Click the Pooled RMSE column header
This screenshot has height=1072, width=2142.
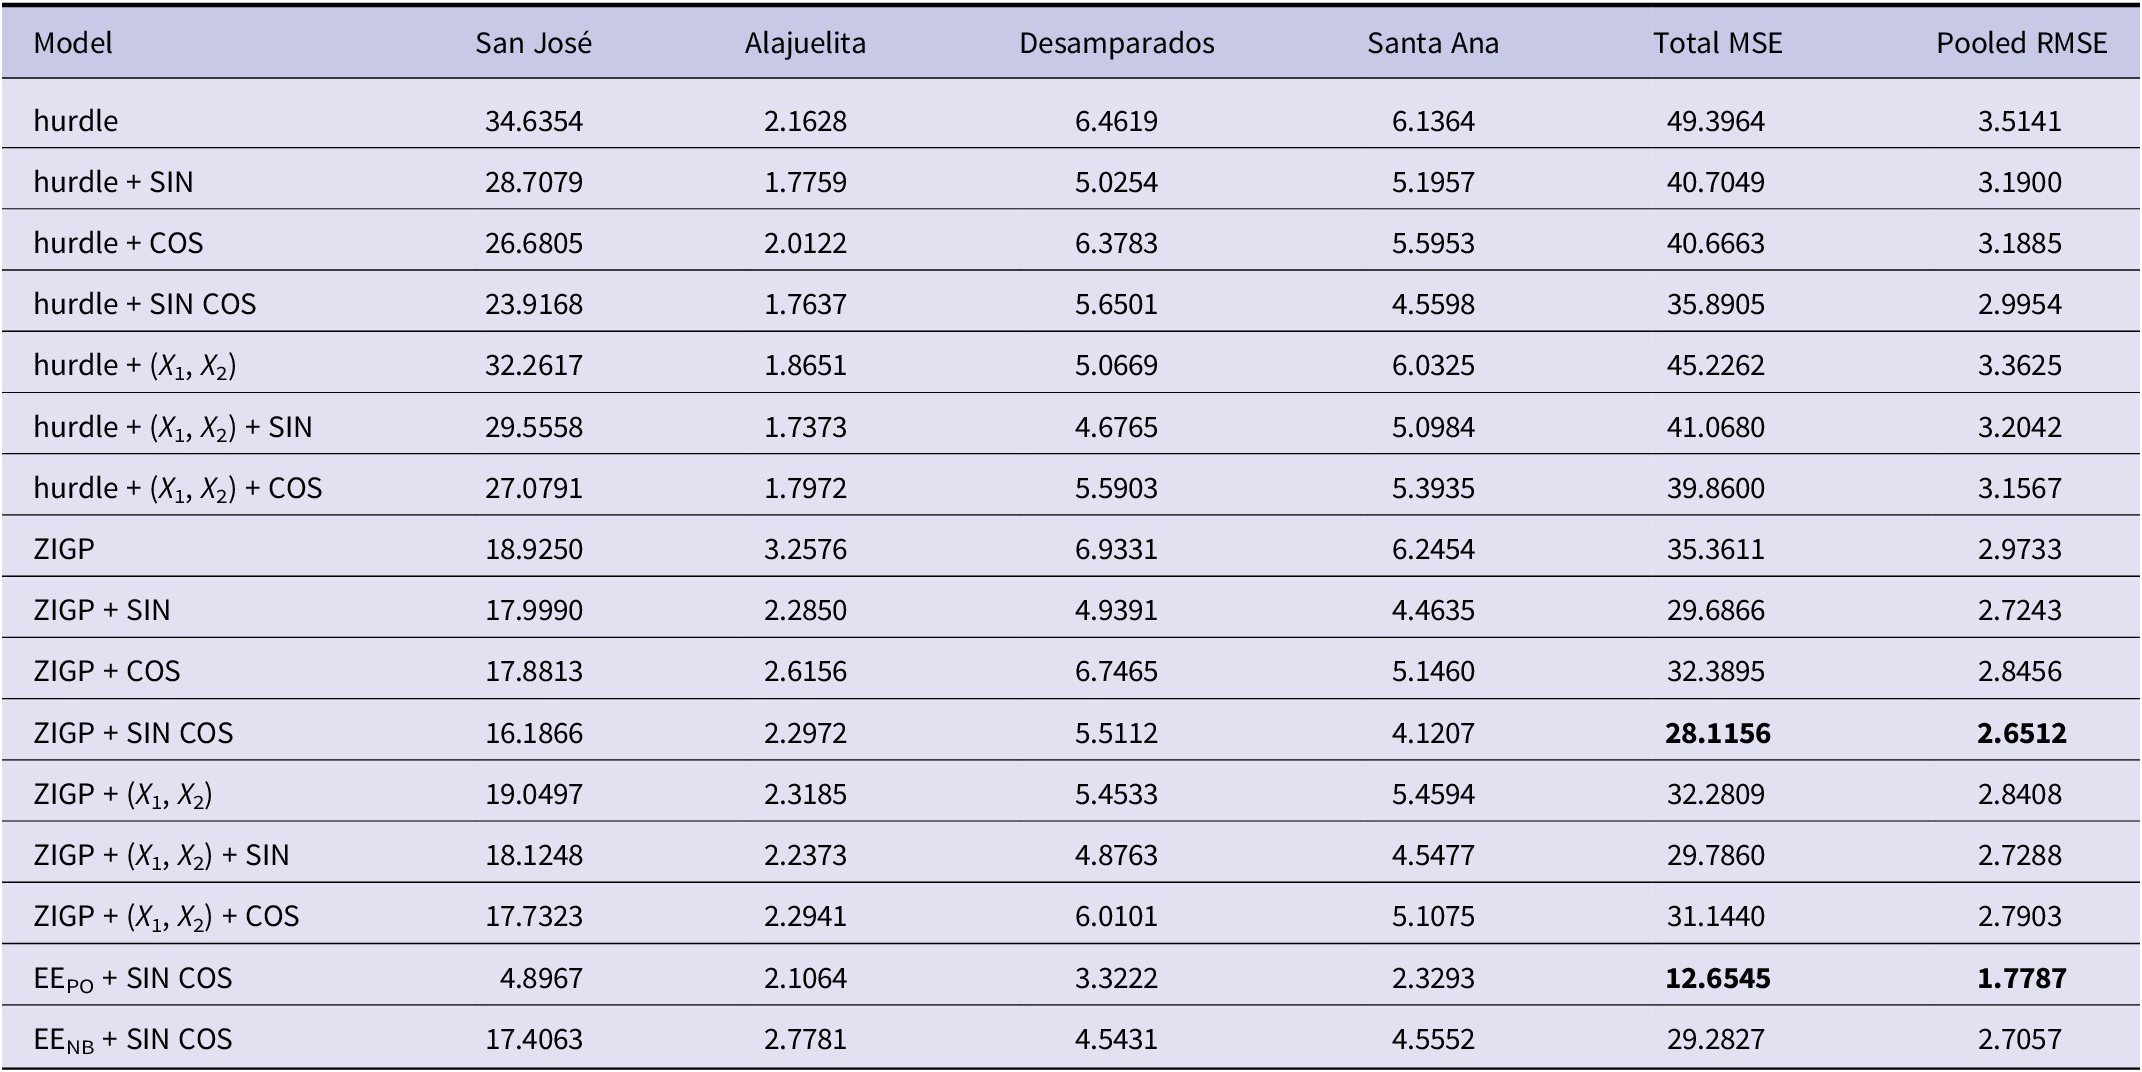pos(2021,43)
